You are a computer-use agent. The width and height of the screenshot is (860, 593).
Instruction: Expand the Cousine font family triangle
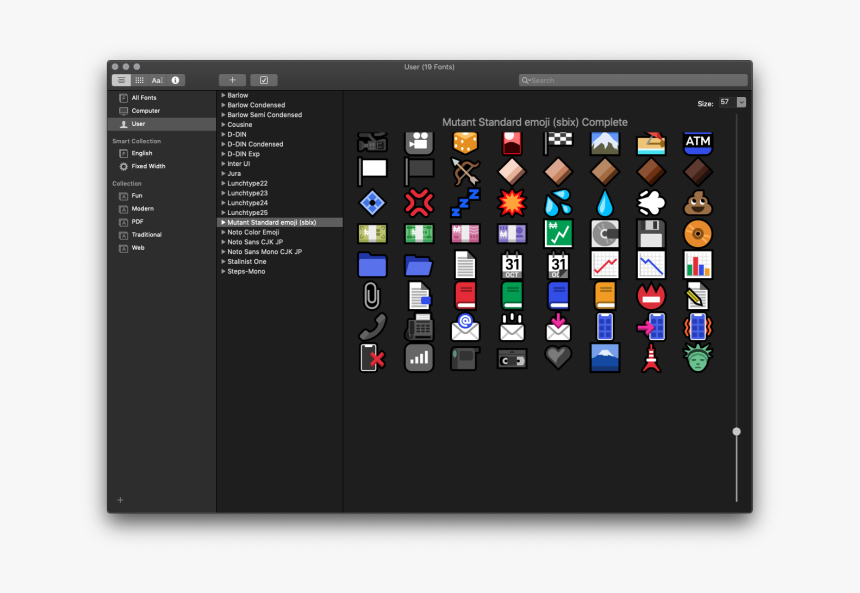(x=223, y=125)
